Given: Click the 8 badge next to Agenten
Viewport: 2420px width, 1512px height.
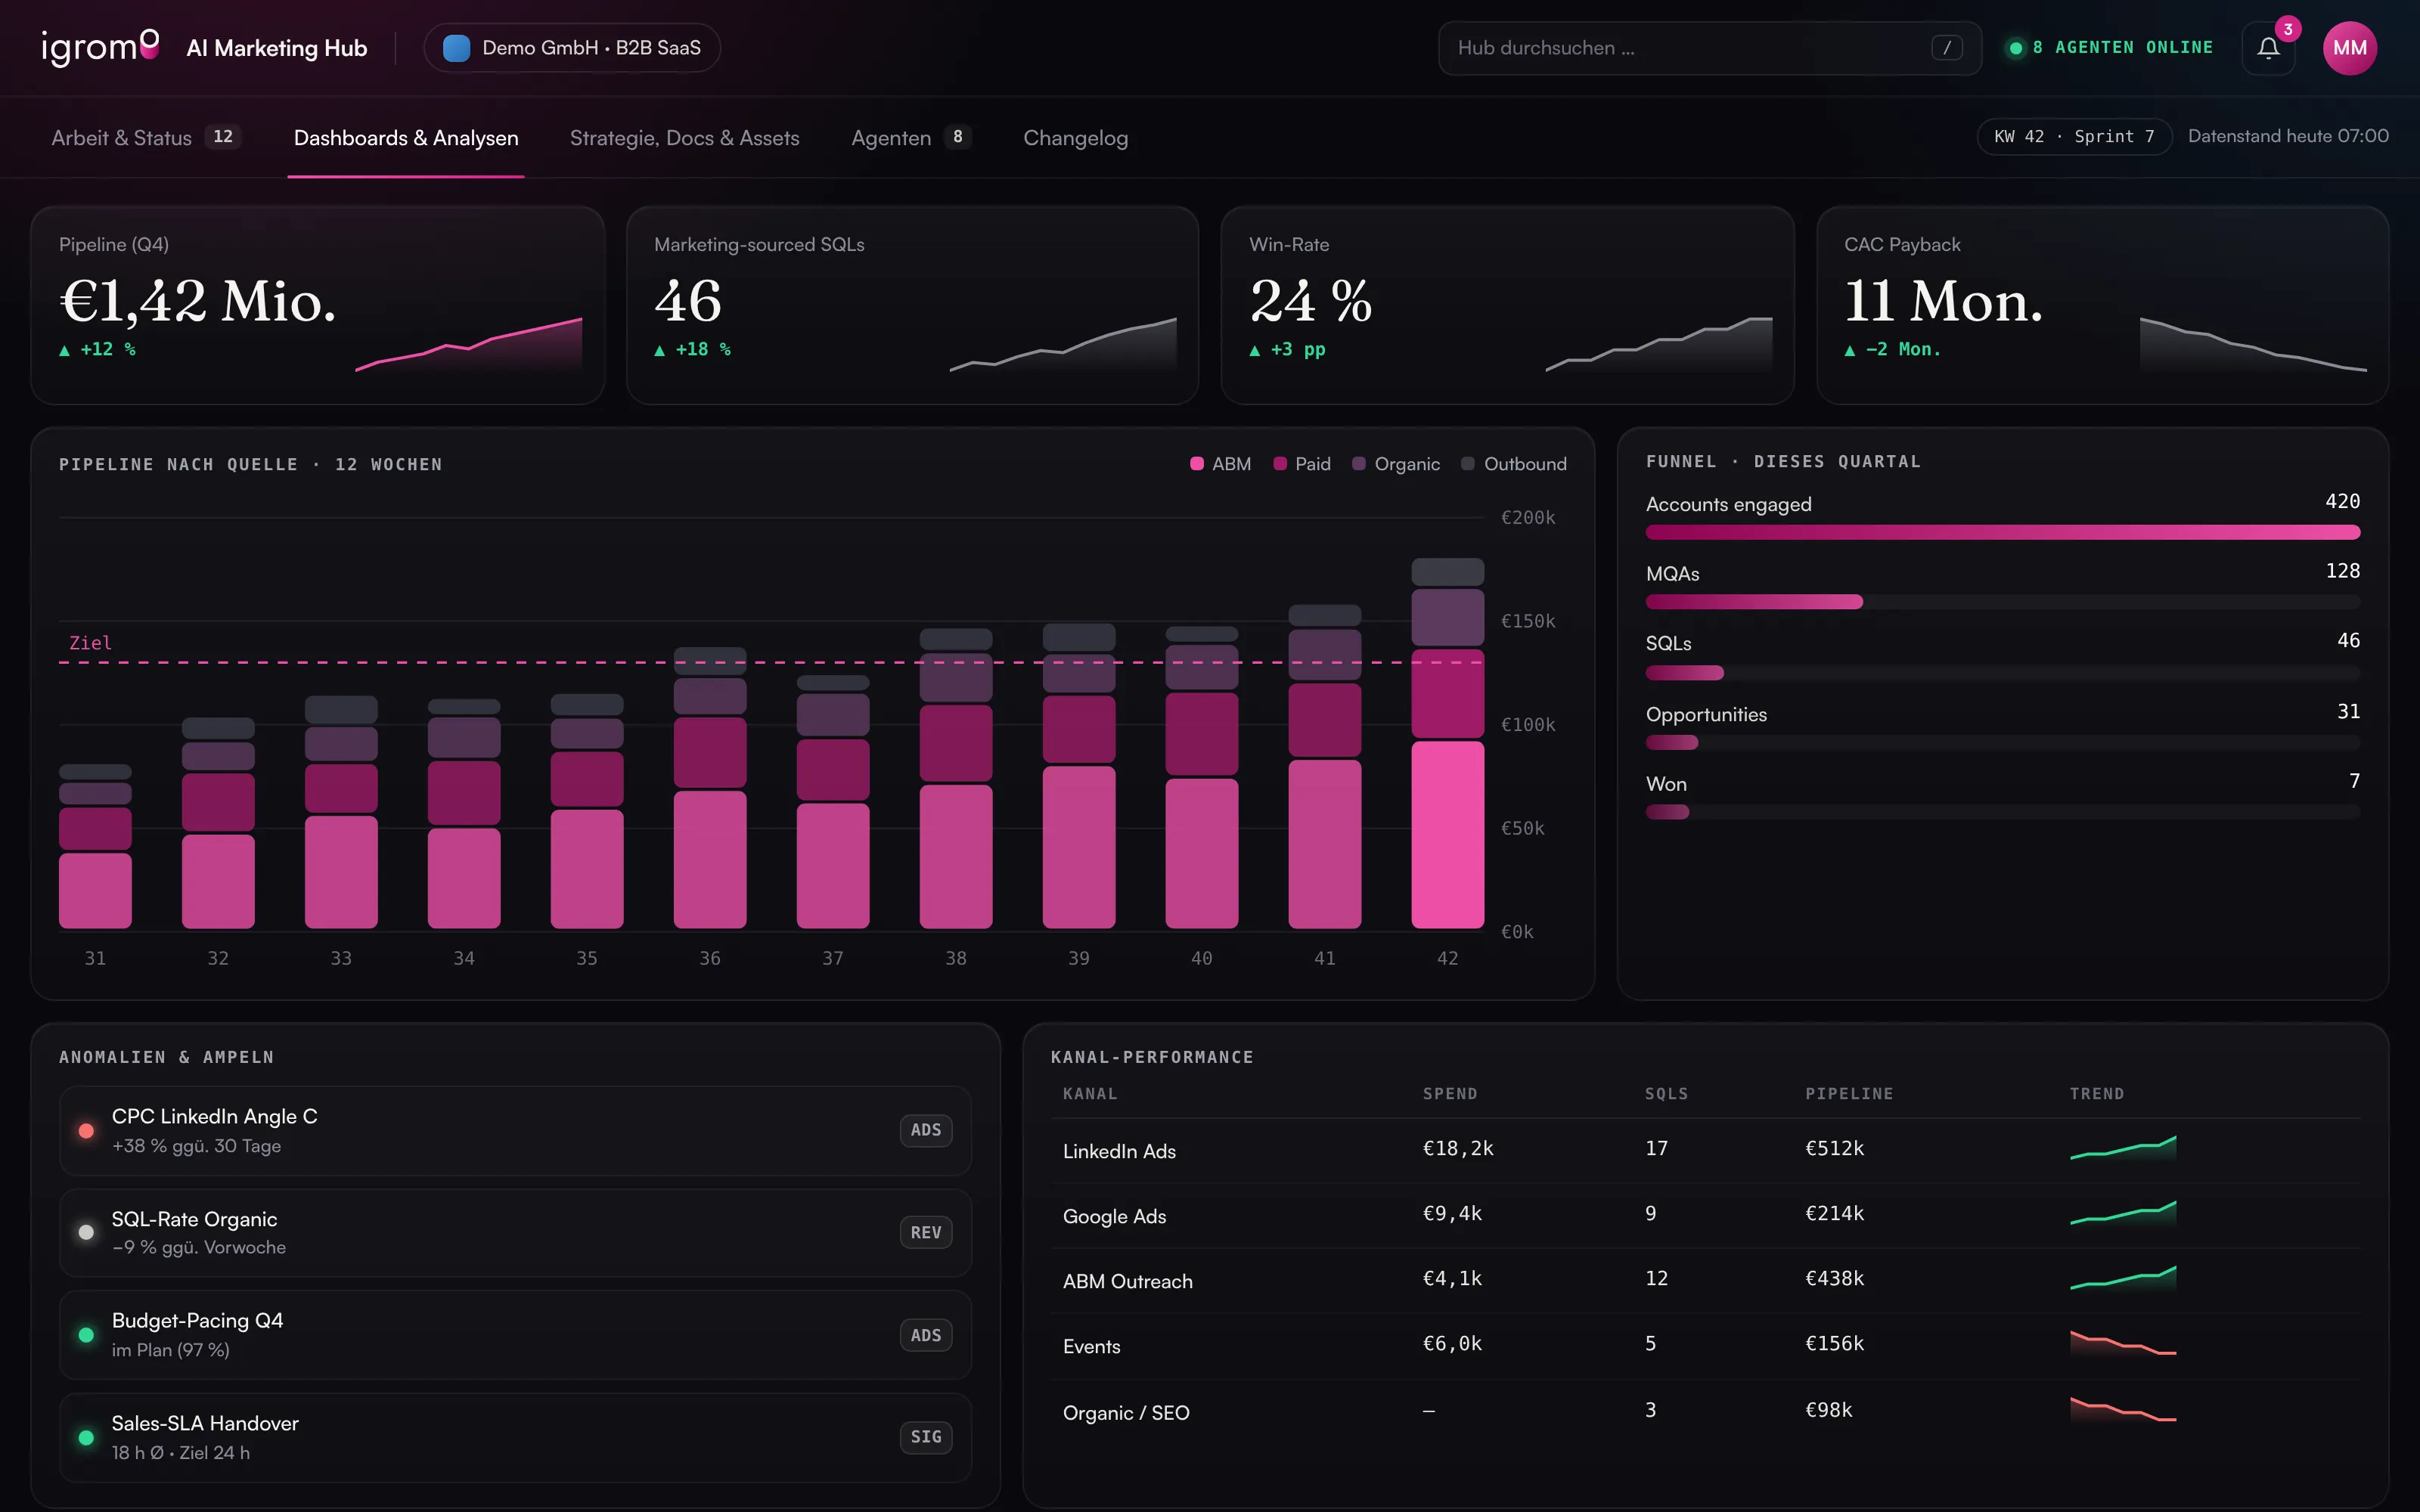Looking at the screenshot, I should [x=957, y=137].
